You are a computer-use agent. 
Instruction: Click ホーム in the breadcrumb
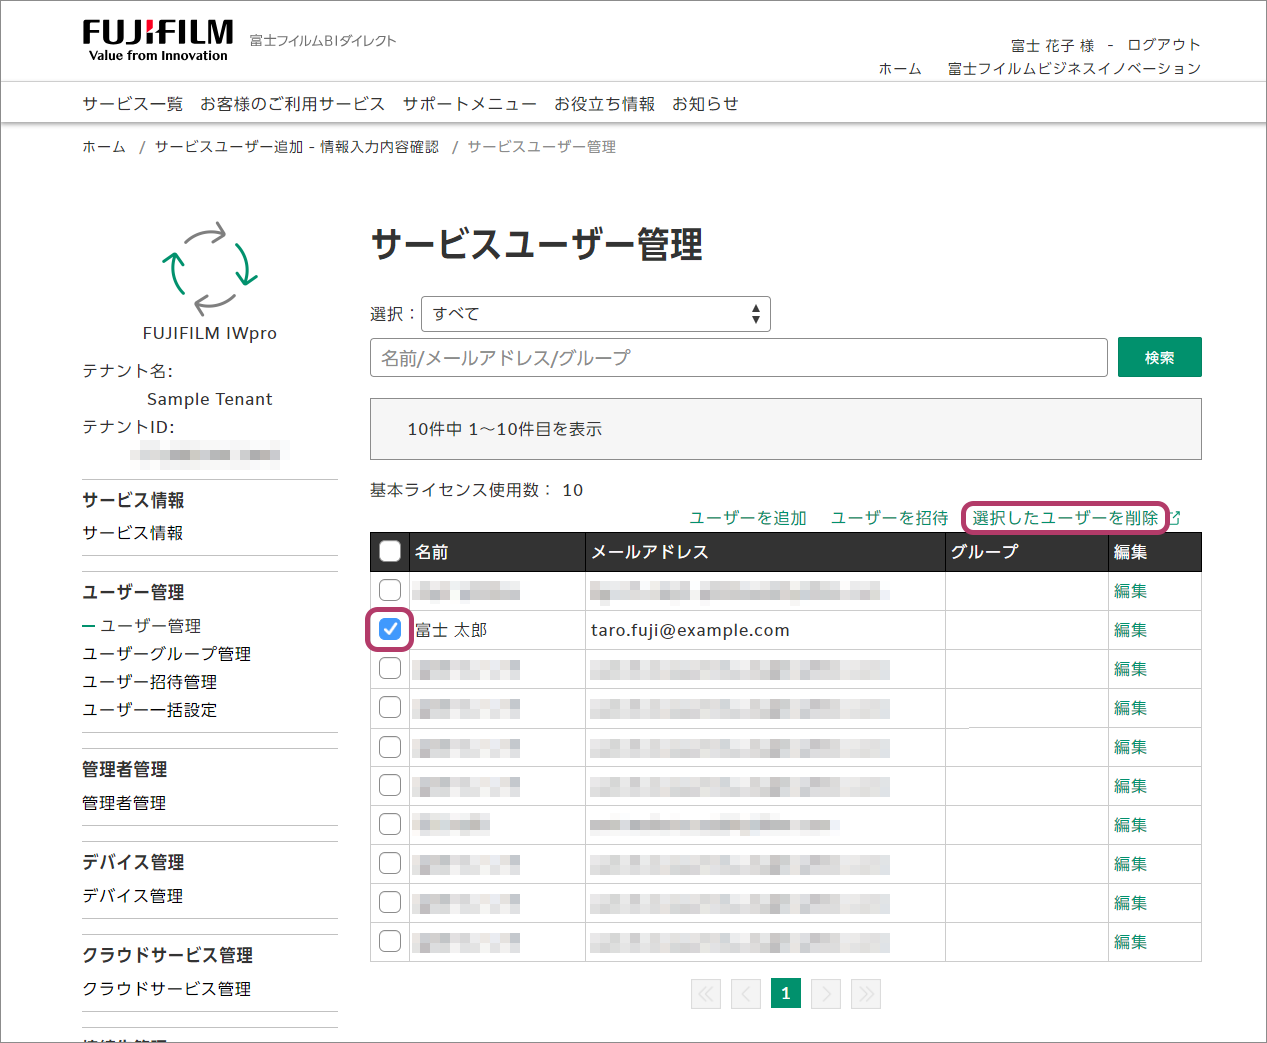104,147
